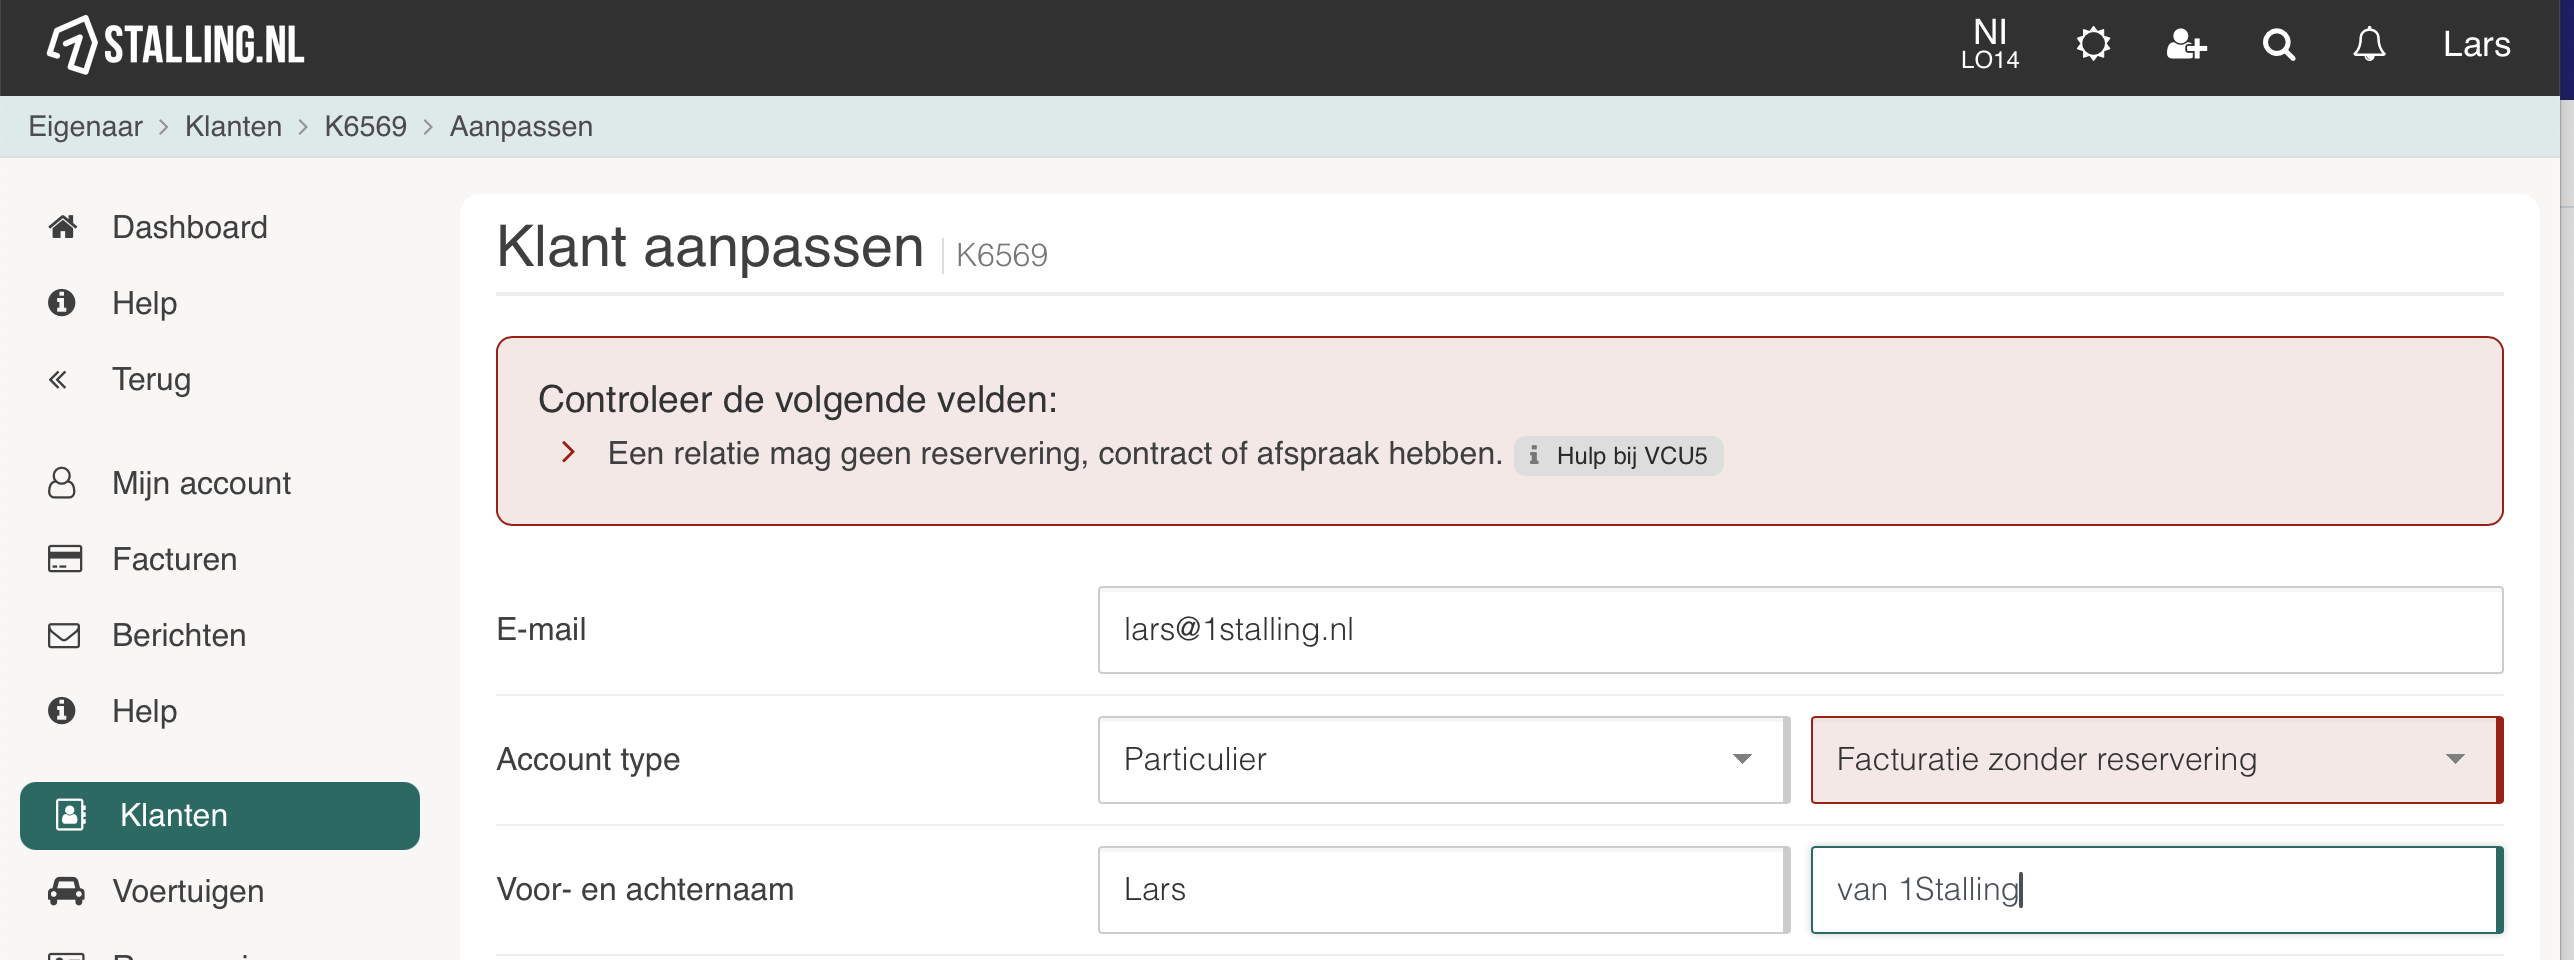The height and width of the screenshot is (960, 2574).
Task: Click into the E-mail input field
Action: pyautogui.click(x=1800, y=630)
